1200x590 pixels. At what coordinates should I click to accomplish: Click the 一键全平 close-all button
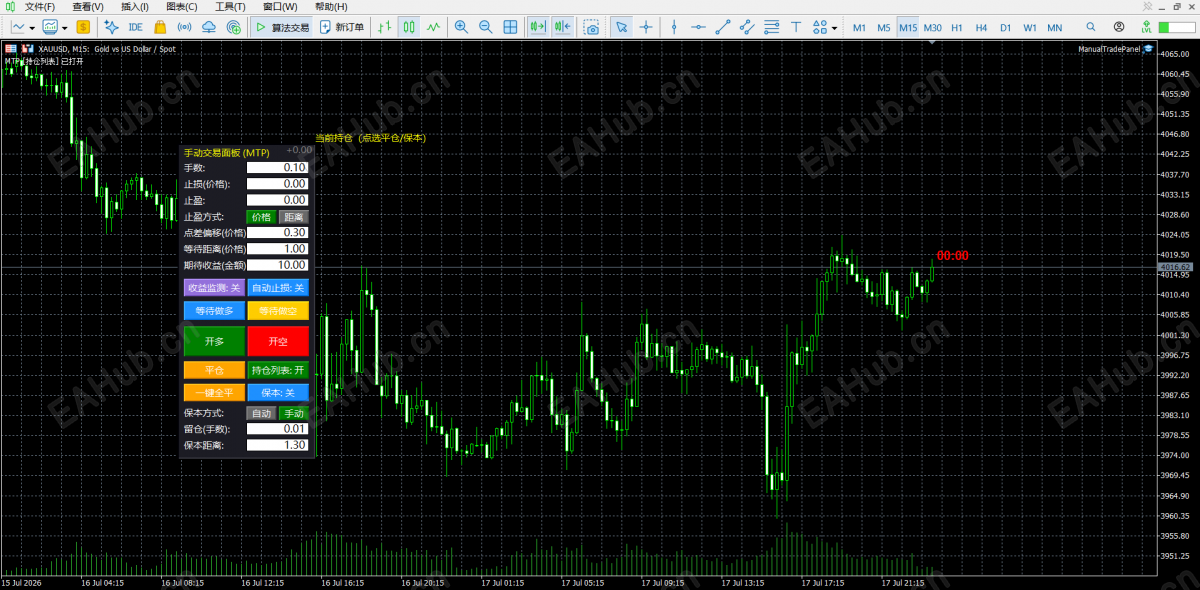[x=215, y=393]
